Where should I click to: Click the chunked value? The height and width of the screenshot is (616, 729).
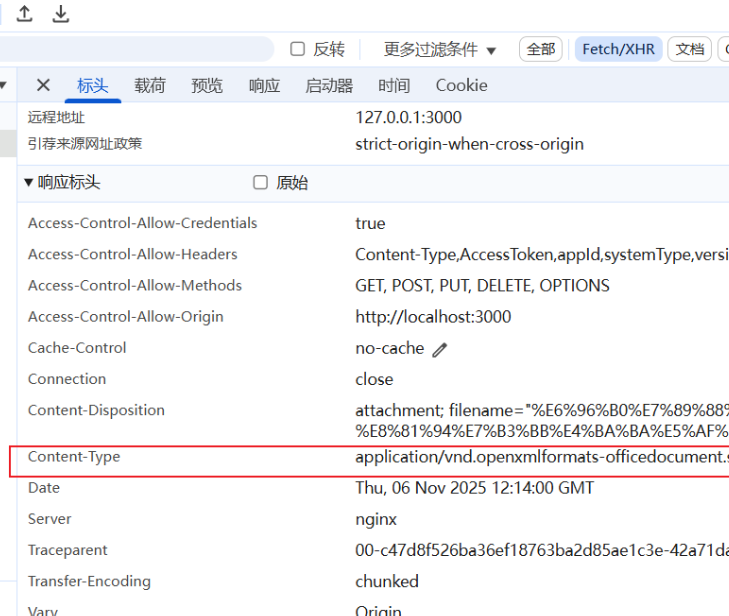[387, 582]
